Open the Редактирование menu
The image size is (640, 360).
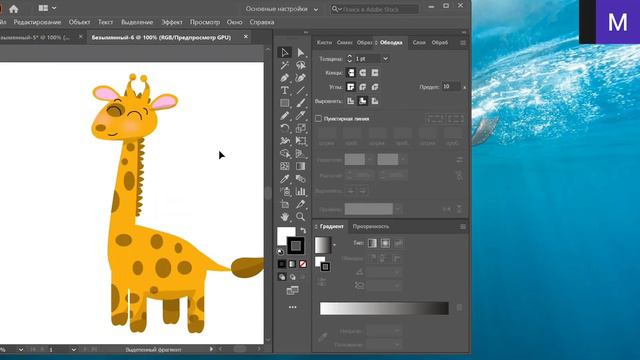click(x=37, y=22)
